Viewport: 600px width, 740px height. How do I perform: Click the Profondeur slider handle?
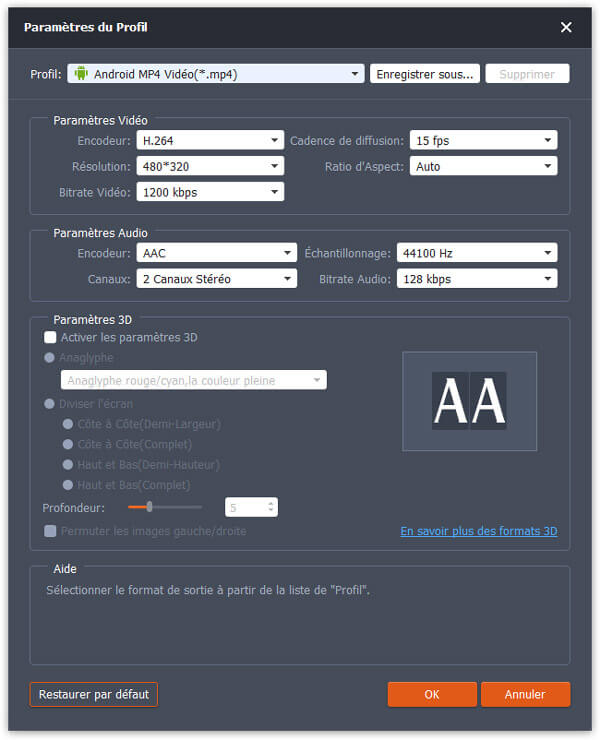[x=149, y=507]
